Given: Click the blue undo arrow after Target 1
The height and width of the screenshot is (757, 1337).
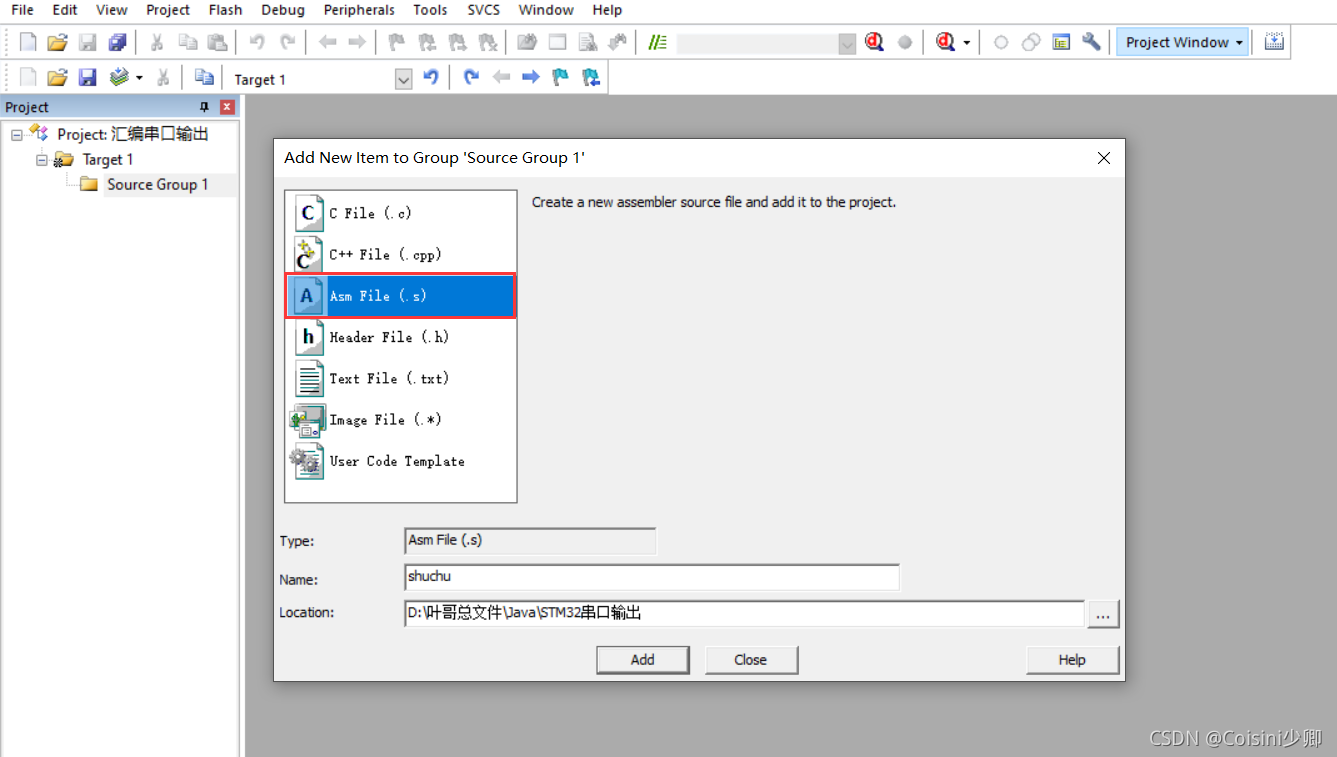Looking at the screenshot, I should click(x=431, y=78).
